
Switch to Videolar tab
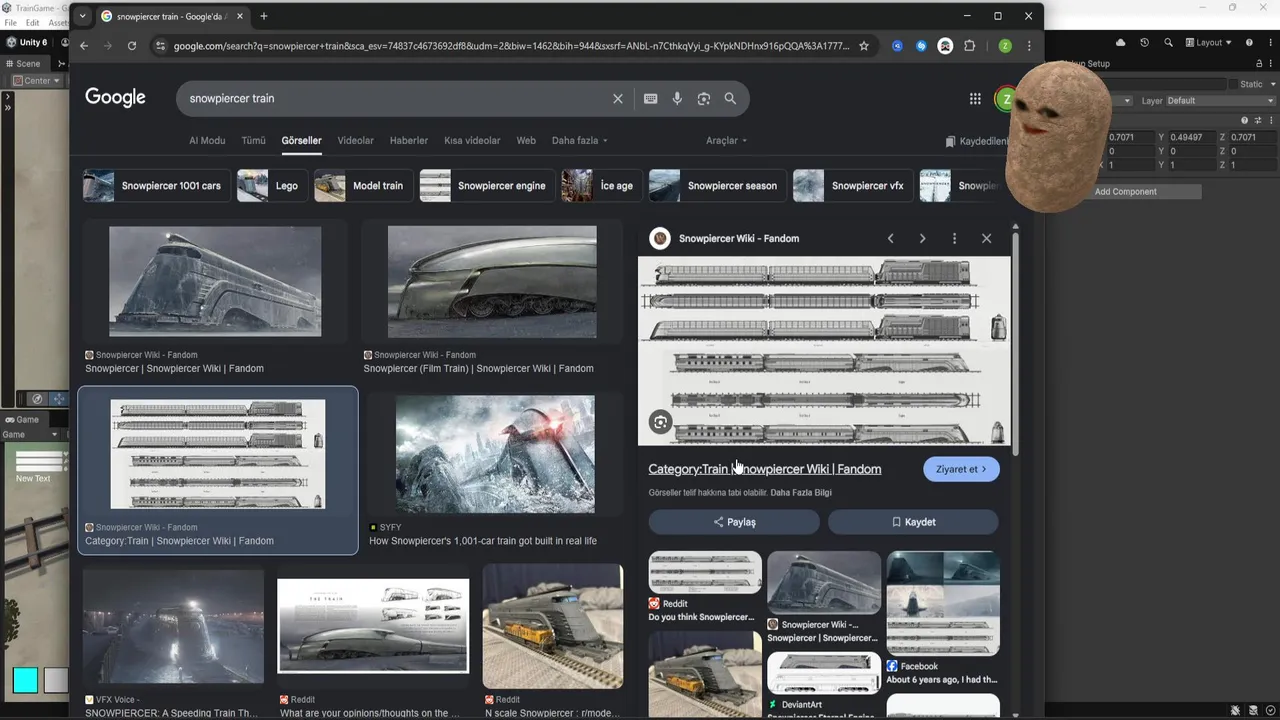click(355, 140)
